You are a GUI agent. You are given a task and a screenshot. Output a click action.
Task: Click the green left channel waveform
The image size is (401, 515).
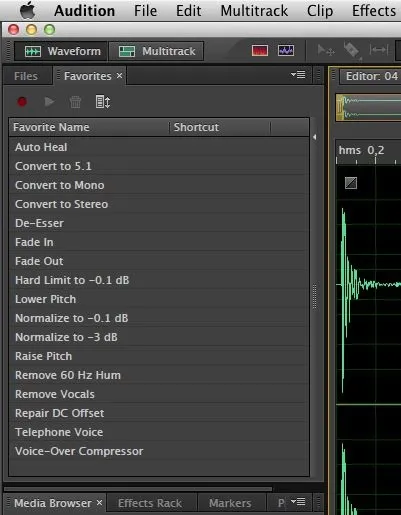[x=368, y=285]
